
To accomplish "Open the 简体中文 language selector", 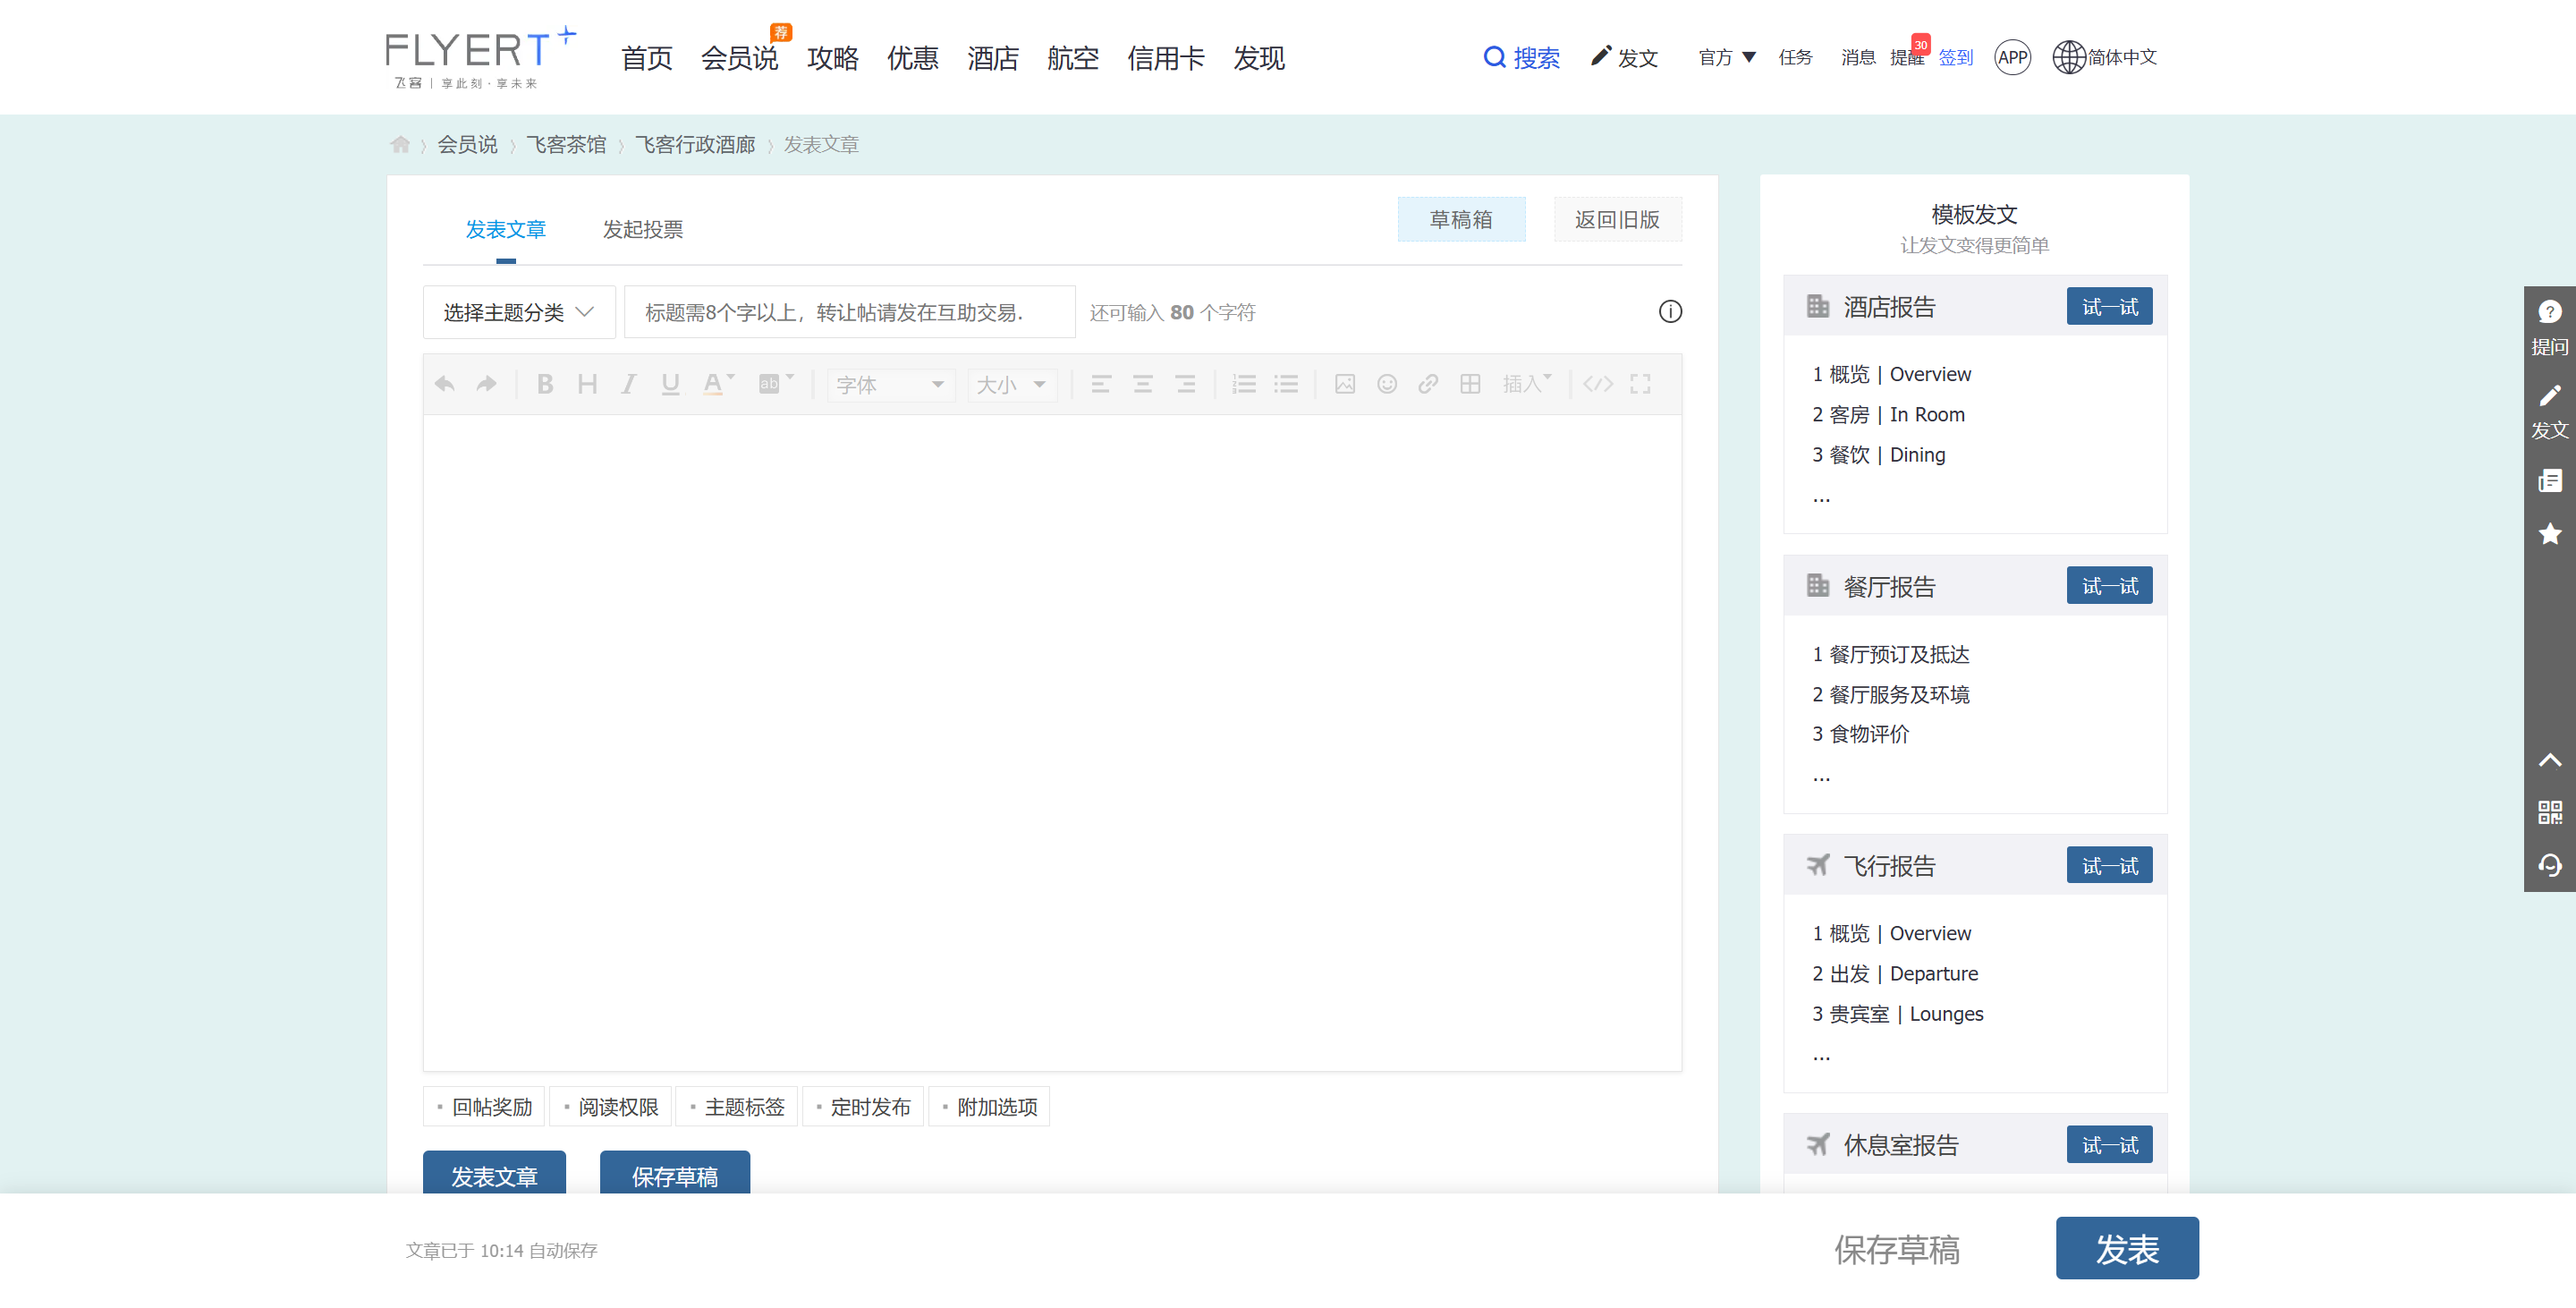I will pos(2105,57).
